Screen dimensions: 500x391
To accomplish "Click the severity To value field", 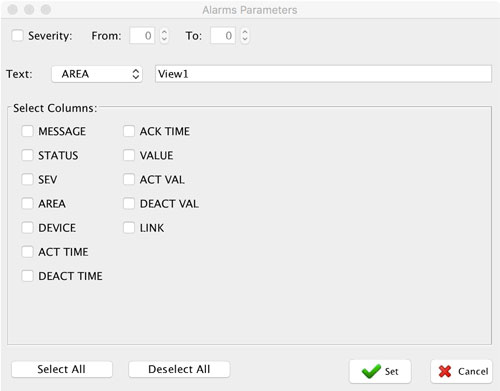I will (223, 35).
